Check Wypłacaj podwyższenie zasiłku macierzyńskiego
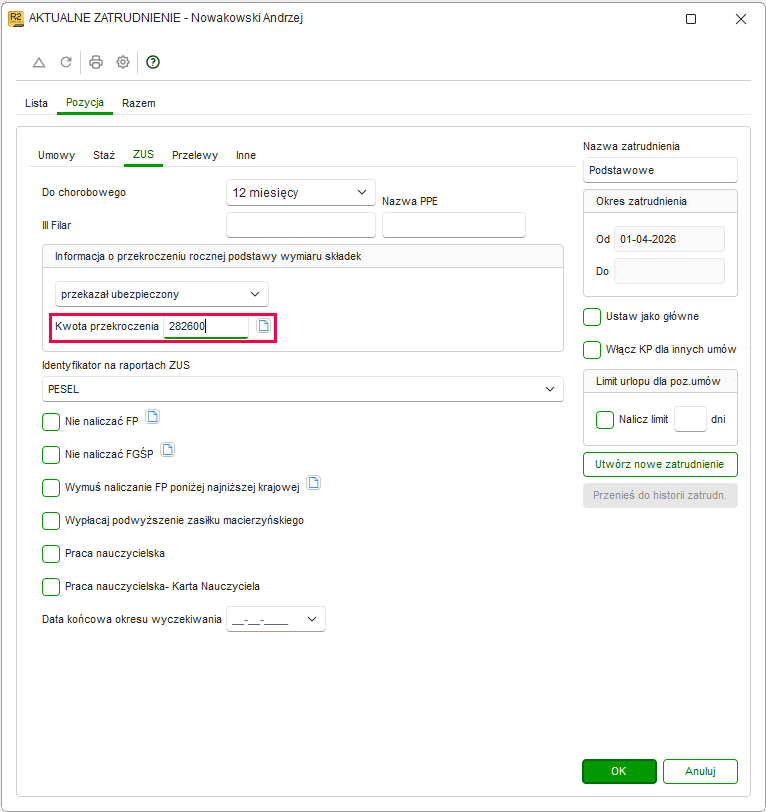 pos(51,521)
